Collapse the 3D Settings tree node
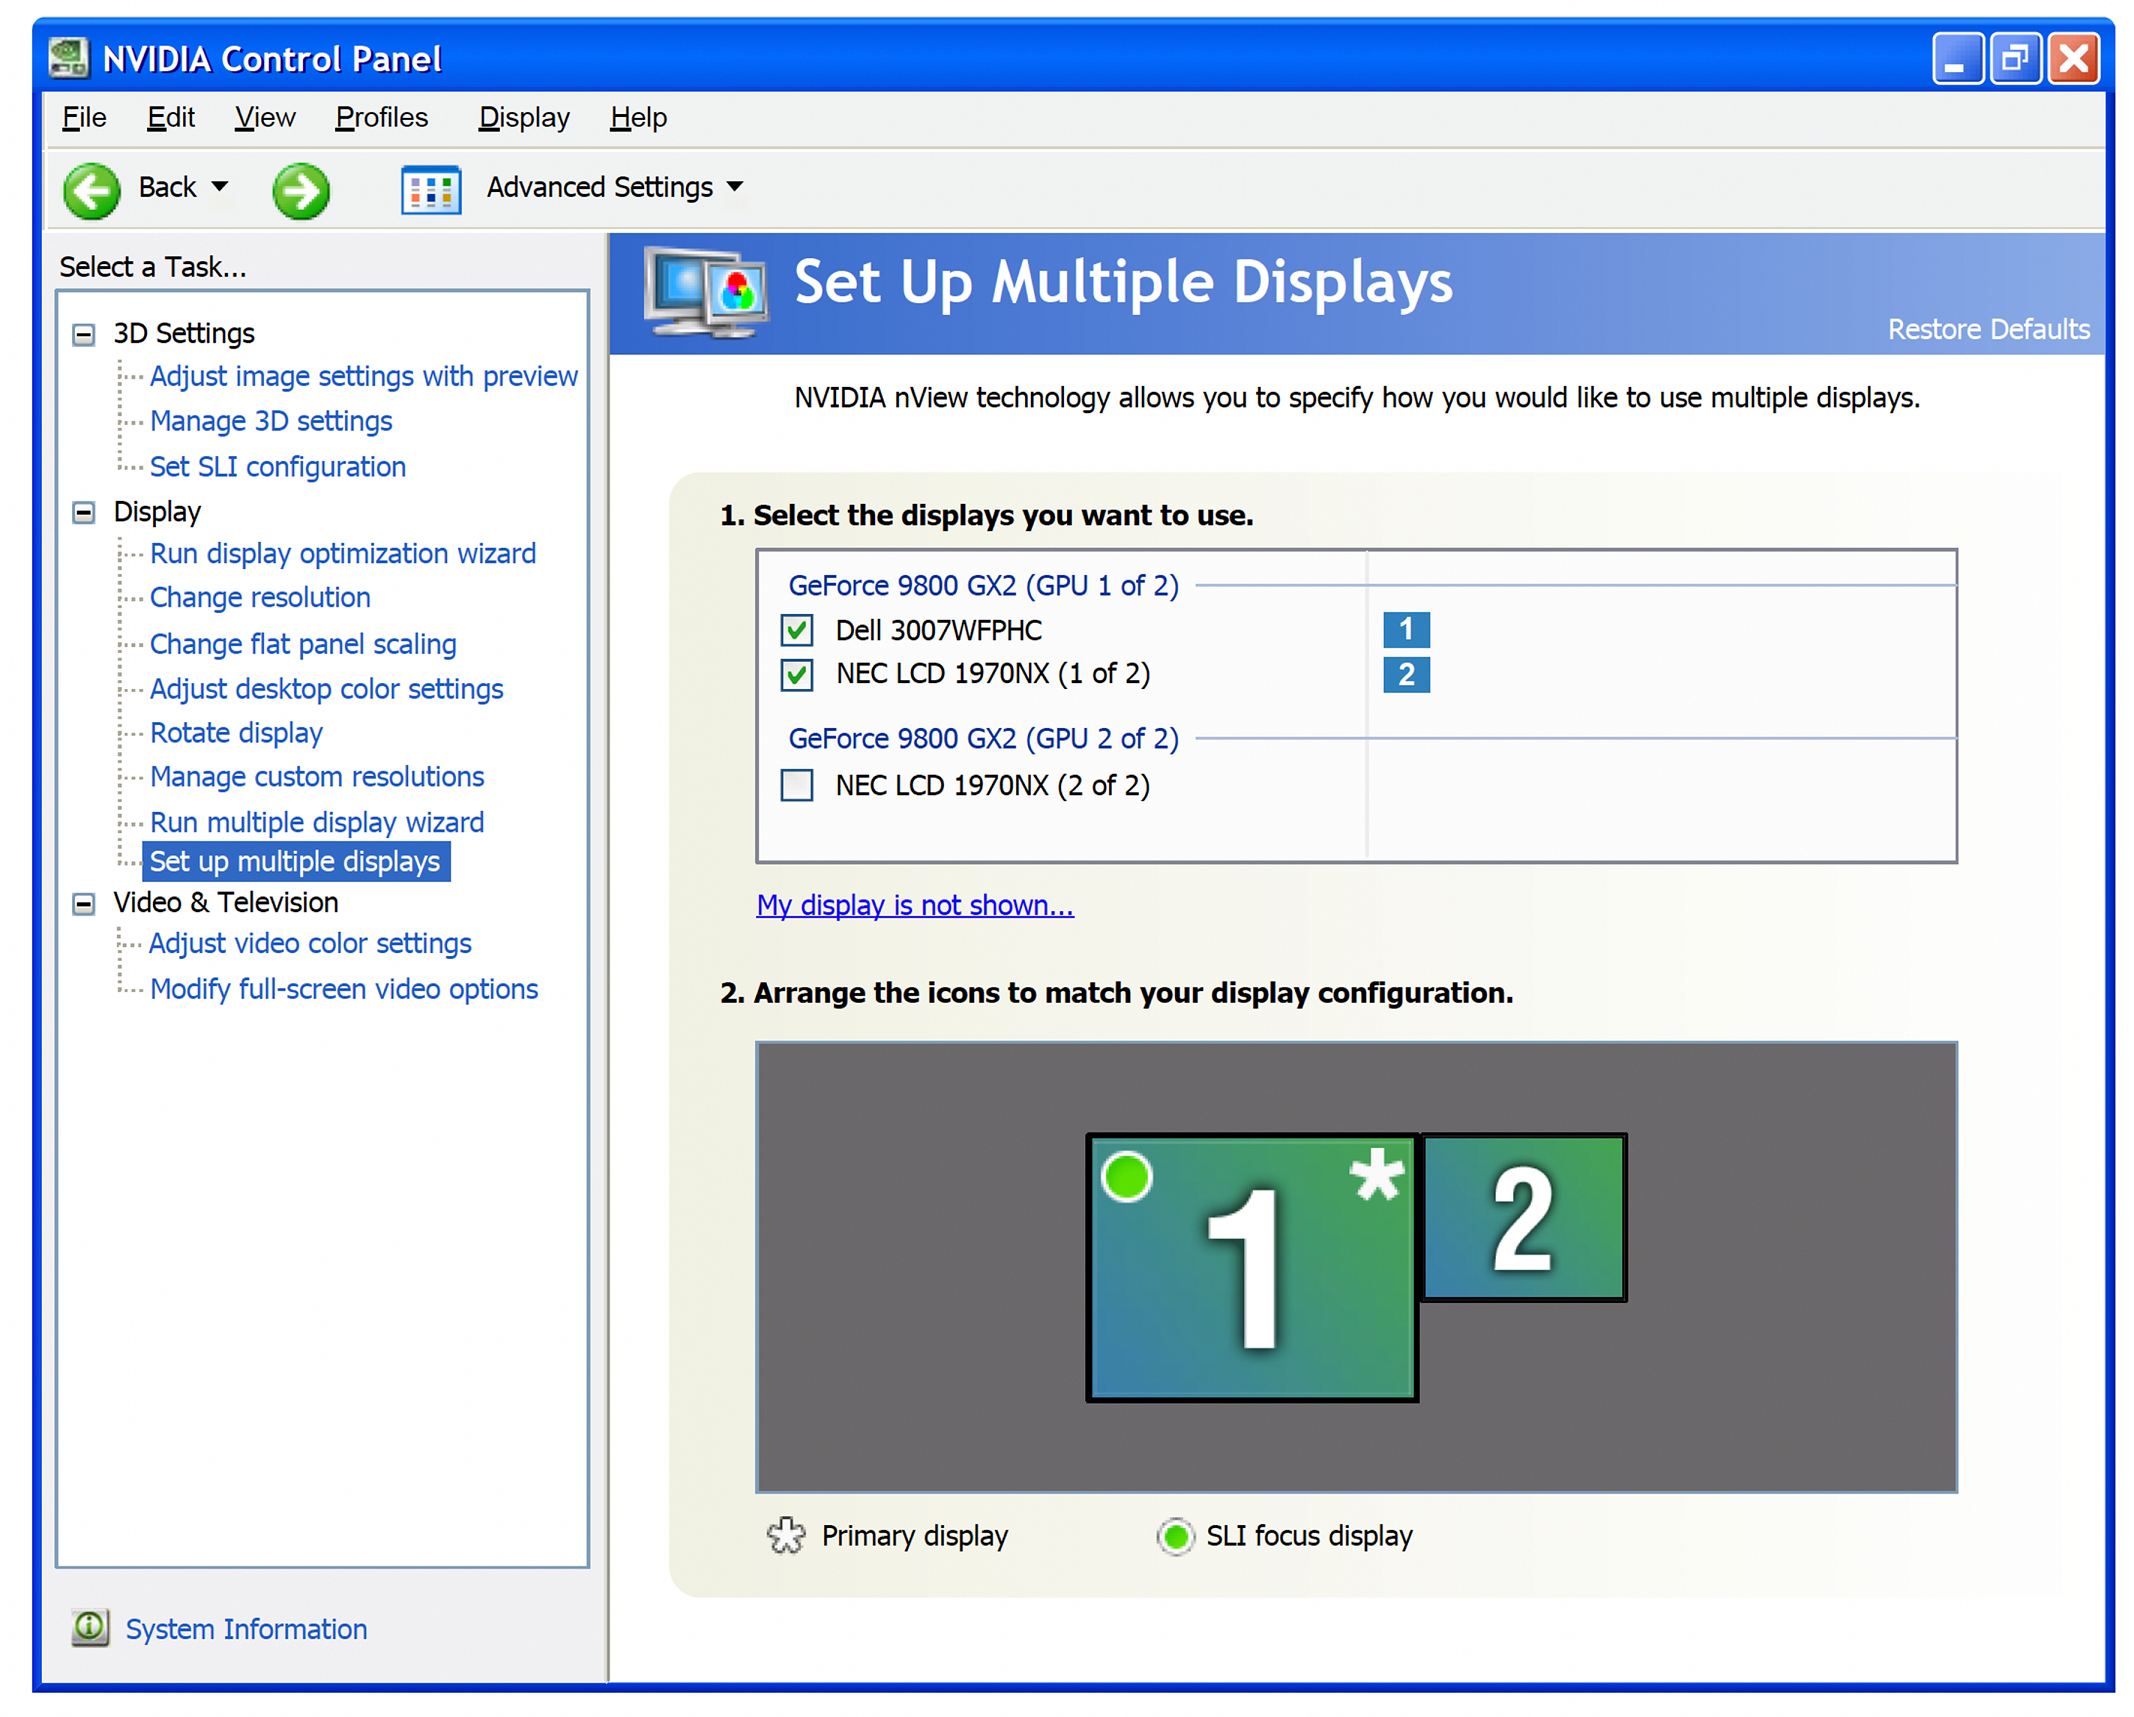 (84, 334)
